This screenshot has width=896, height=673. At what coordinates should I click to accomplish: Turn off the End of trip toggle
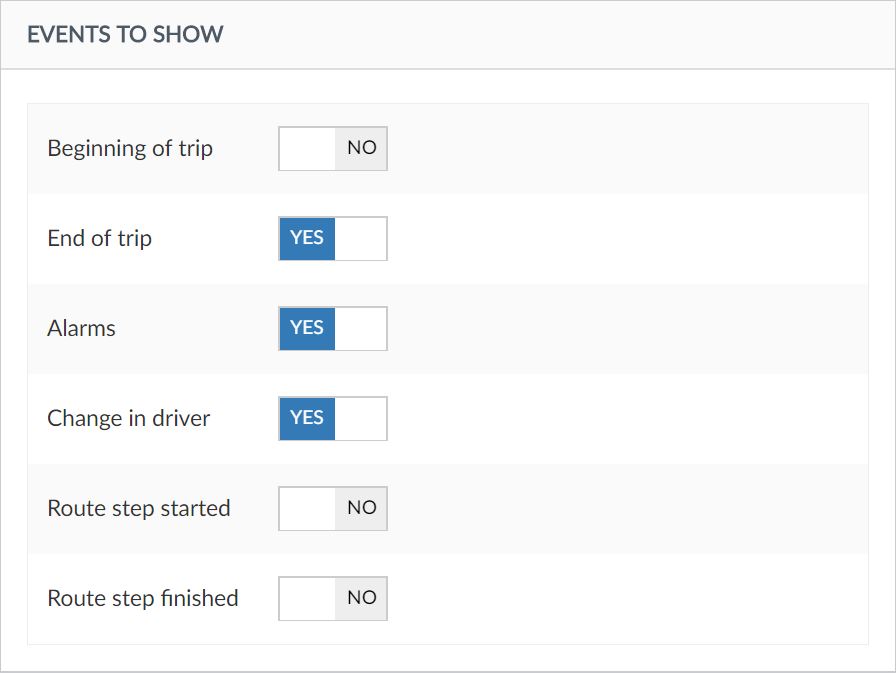pos(333,238)
